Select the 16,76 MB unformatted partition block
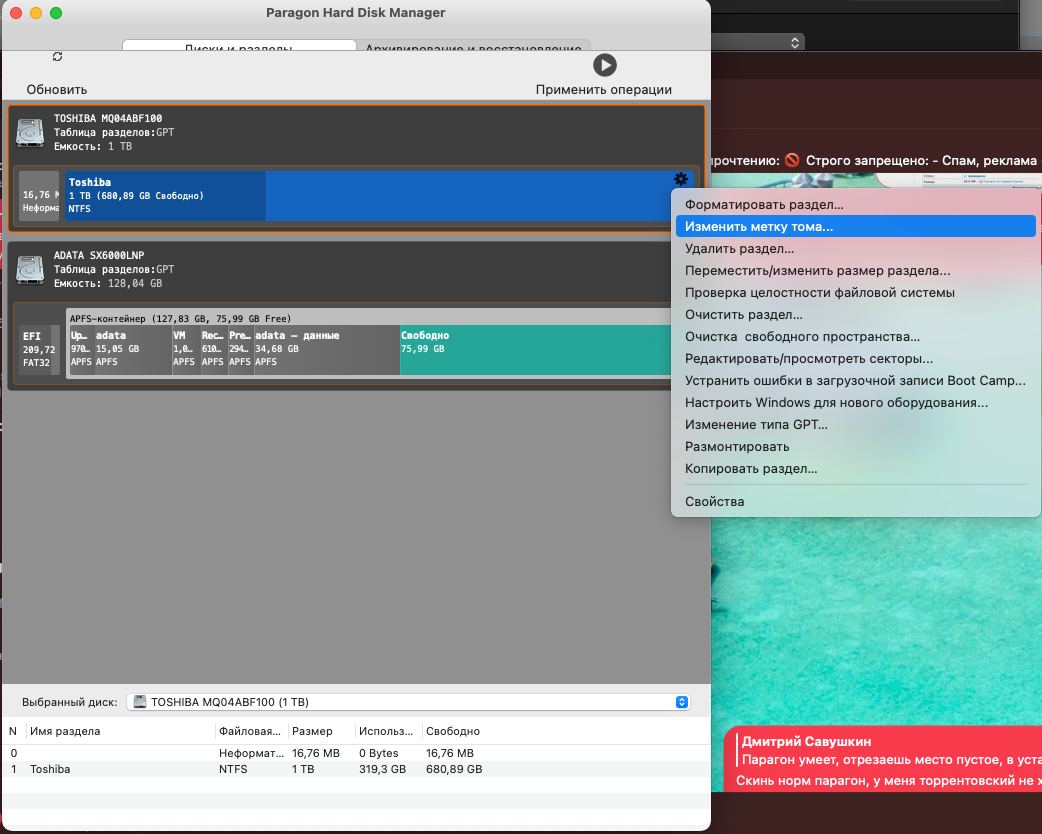 click(x=39, y=196)
